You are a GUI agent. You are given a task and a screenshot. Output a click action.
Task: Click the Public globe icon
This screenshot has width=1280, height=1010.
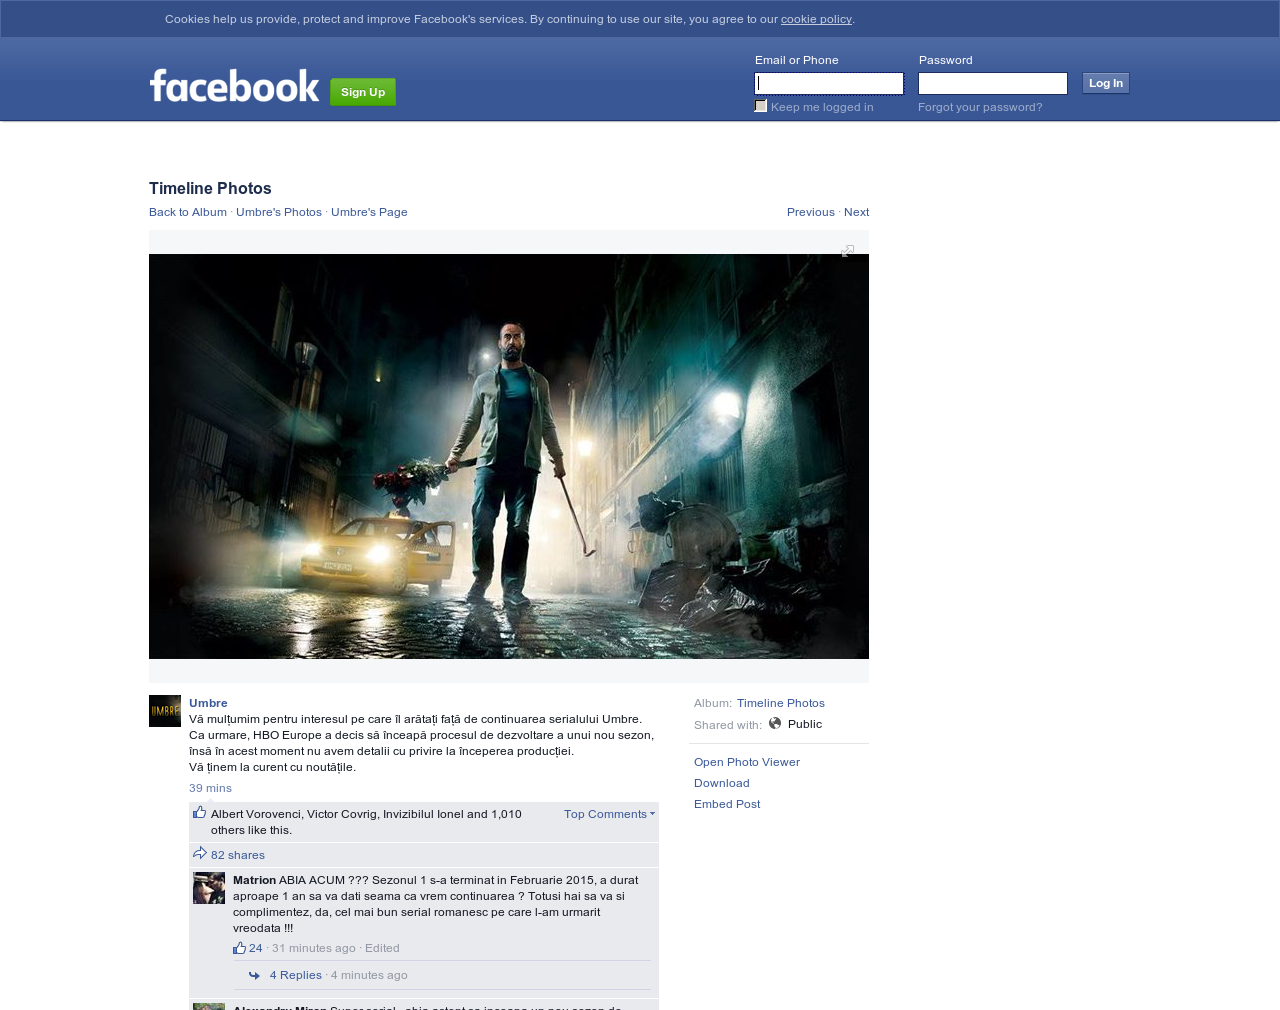pos(775,723)
